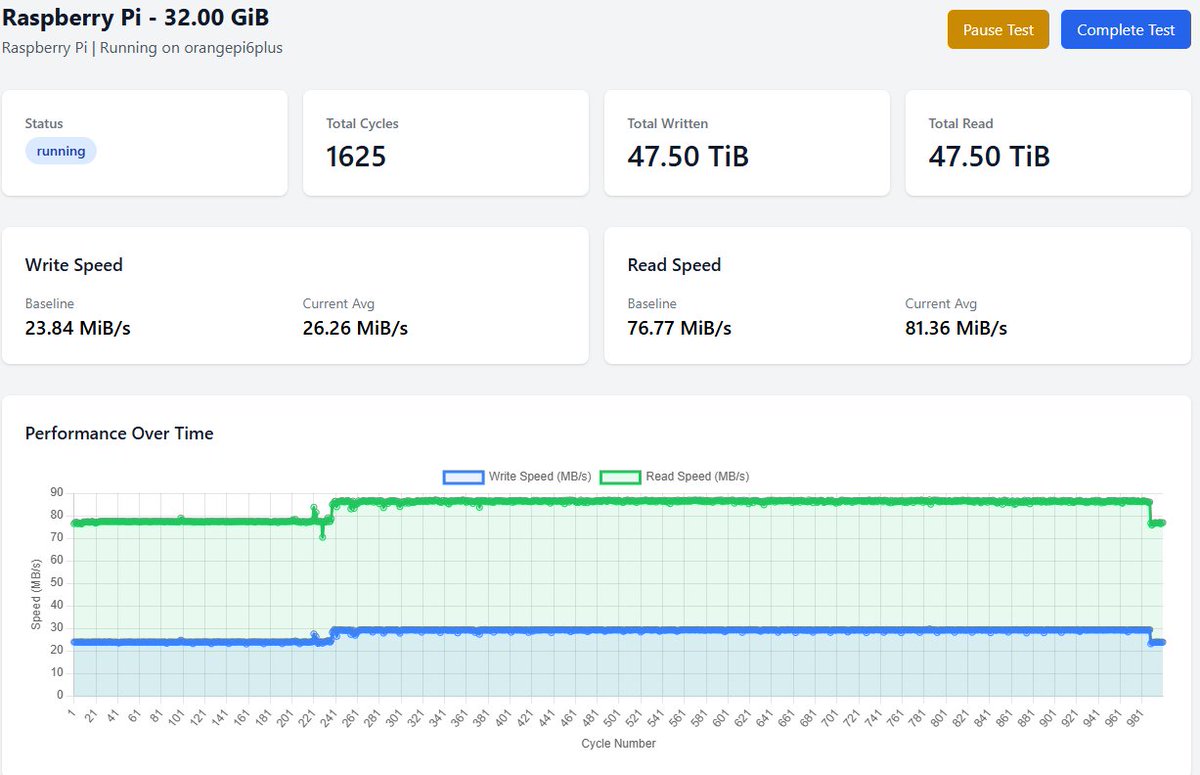The width and height of the screenshot is (1200, 775).
Task: Toggle Read Speed (MB/s) legend swatch
Action: click(x=620, y=477)
